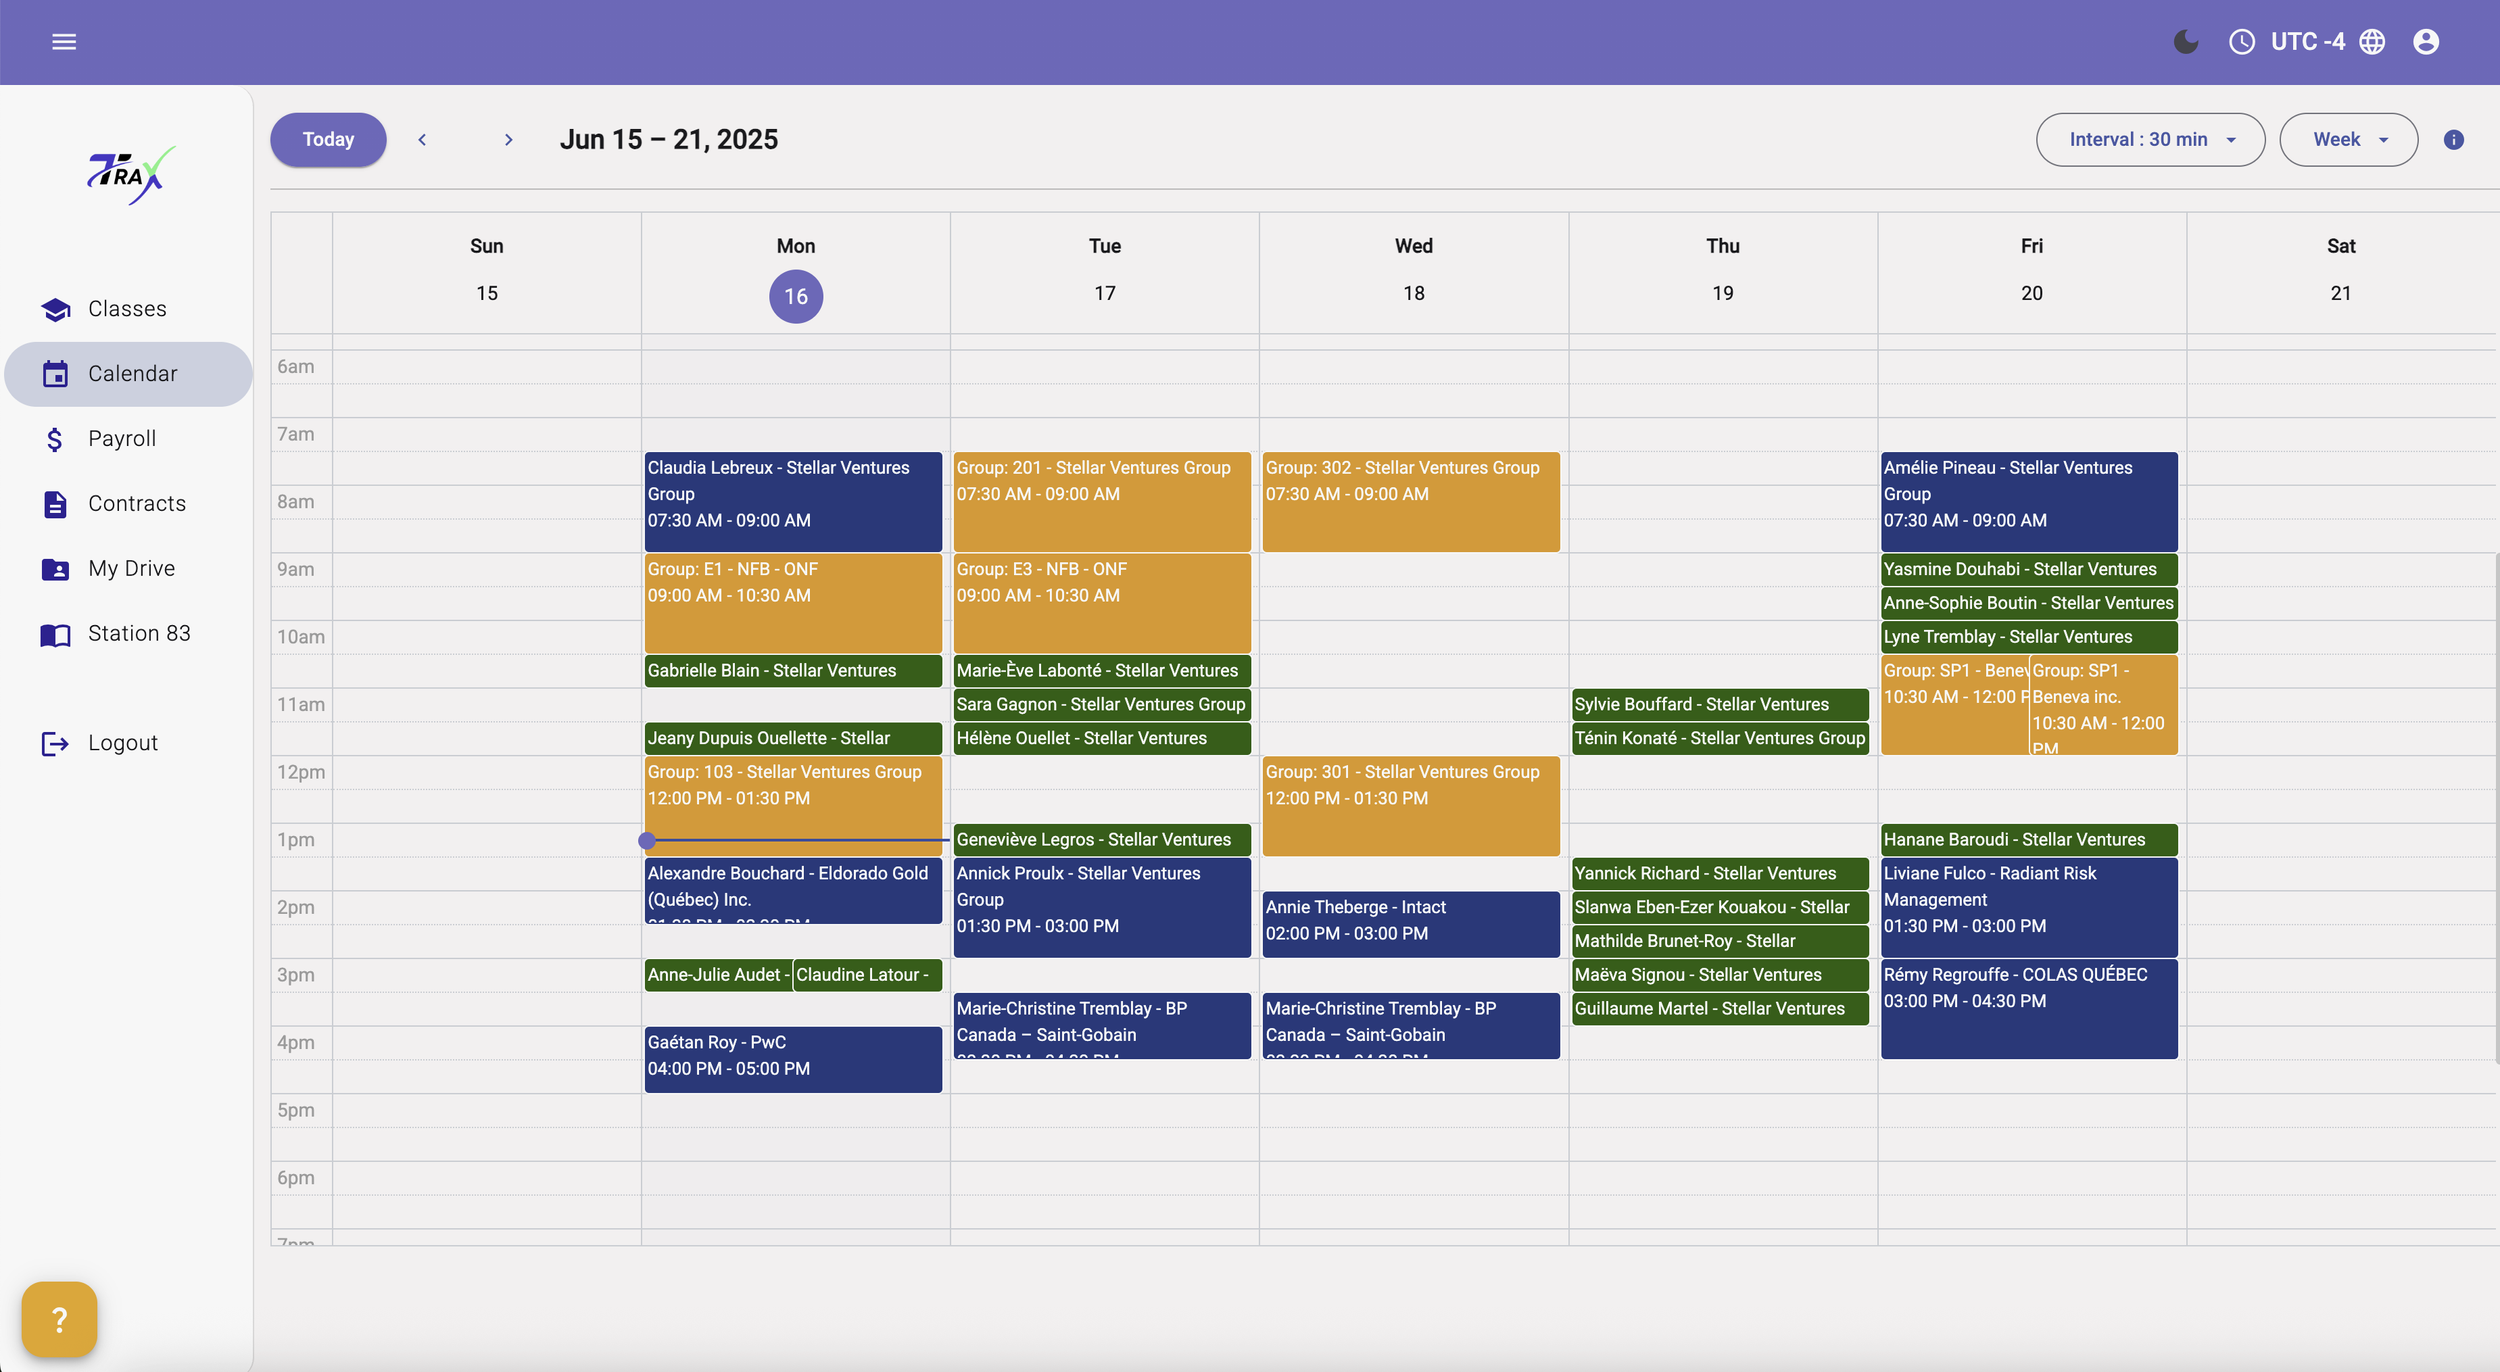
Task: Open Classes in sidebar
Action: (128, 309)
